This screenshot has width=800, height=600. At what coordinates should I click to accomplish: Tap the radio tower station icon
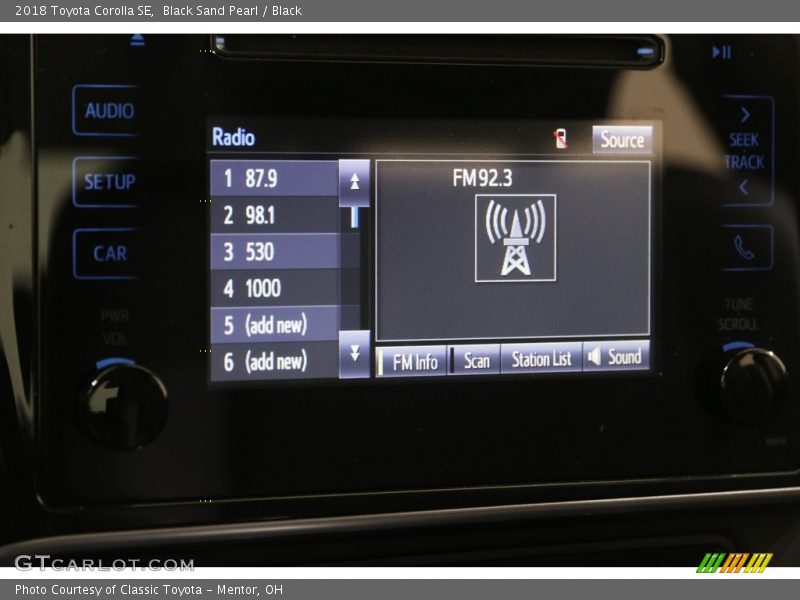[x=515, y=238]
